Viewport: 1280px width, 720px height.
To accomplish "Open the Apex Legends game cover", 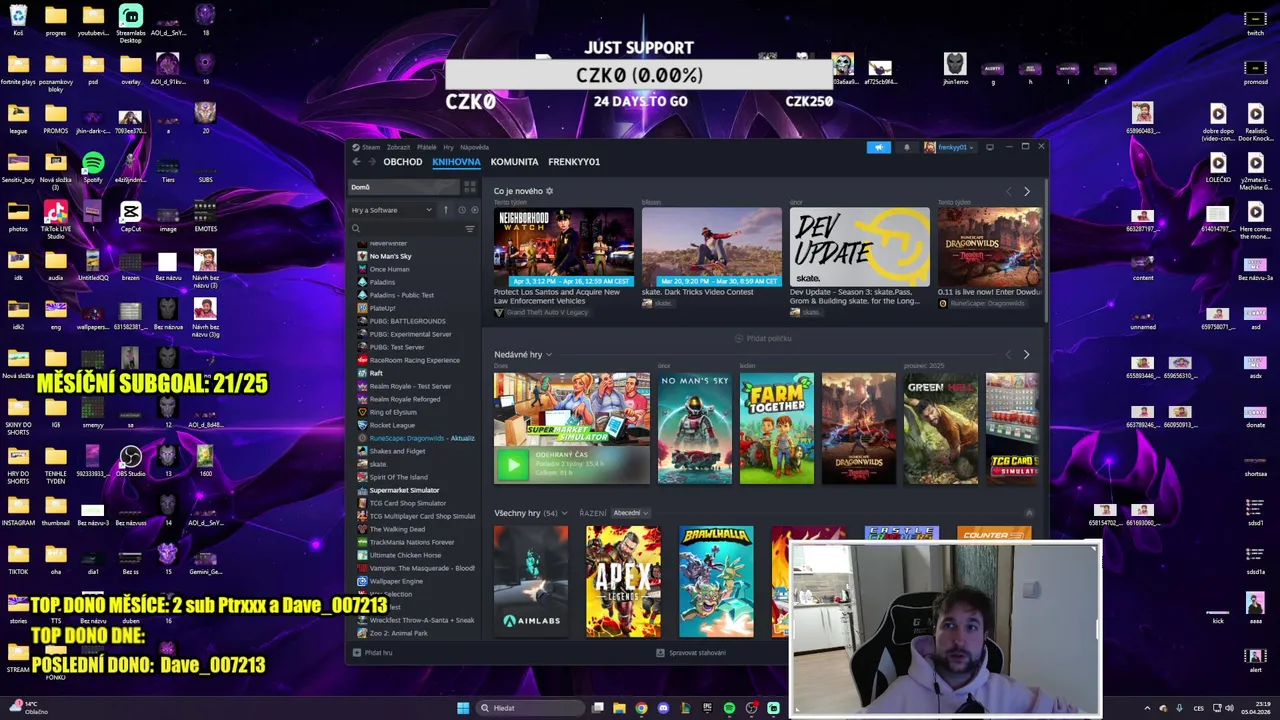I will [x=623, y=582].
